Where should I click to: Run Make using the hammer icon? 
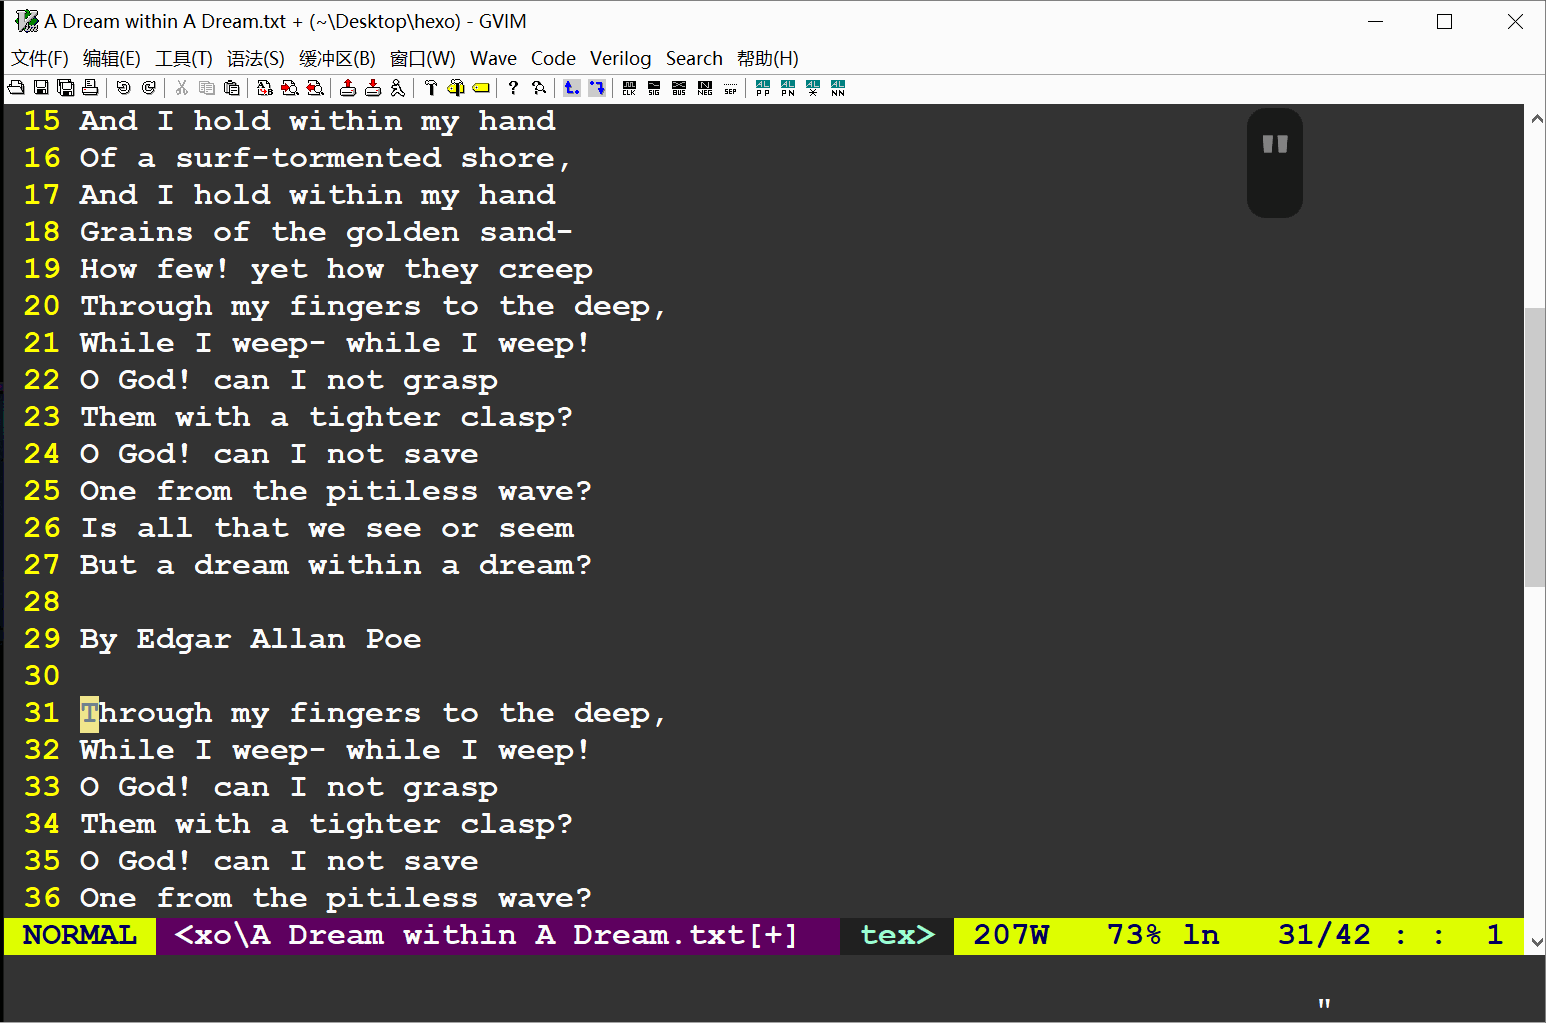pyautogui.click(x=431, y=88)
